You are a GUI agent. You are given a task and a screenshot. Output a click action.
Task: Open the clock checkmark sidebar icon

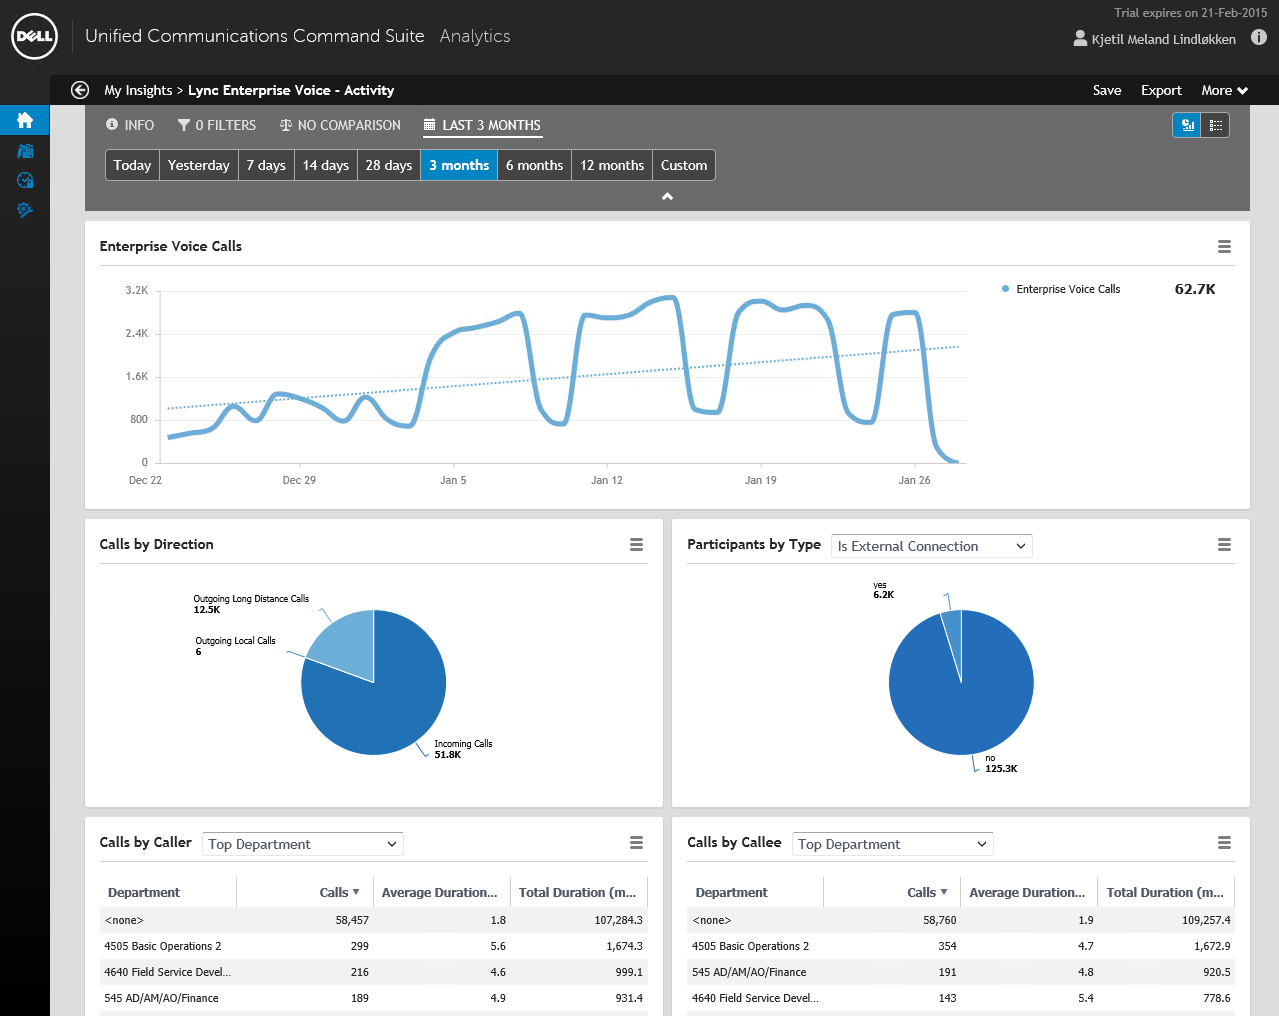point(25,180)
